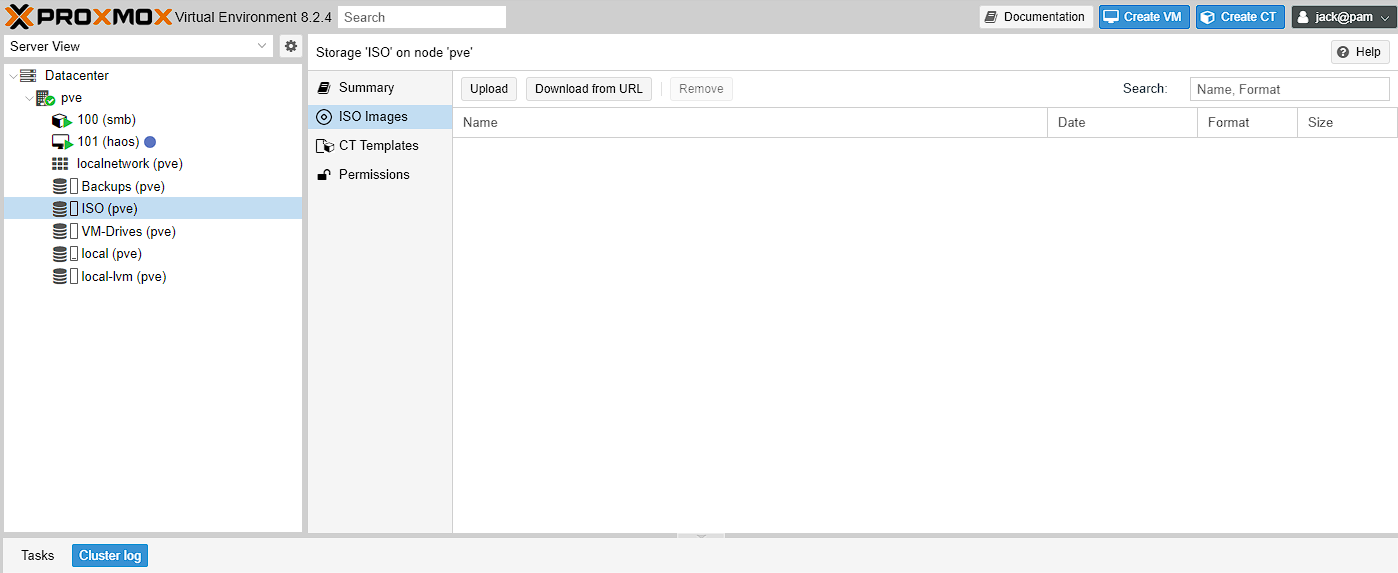Select the pve node label
This screenshot has height=573, width=1398.
[x=71, y=98]
